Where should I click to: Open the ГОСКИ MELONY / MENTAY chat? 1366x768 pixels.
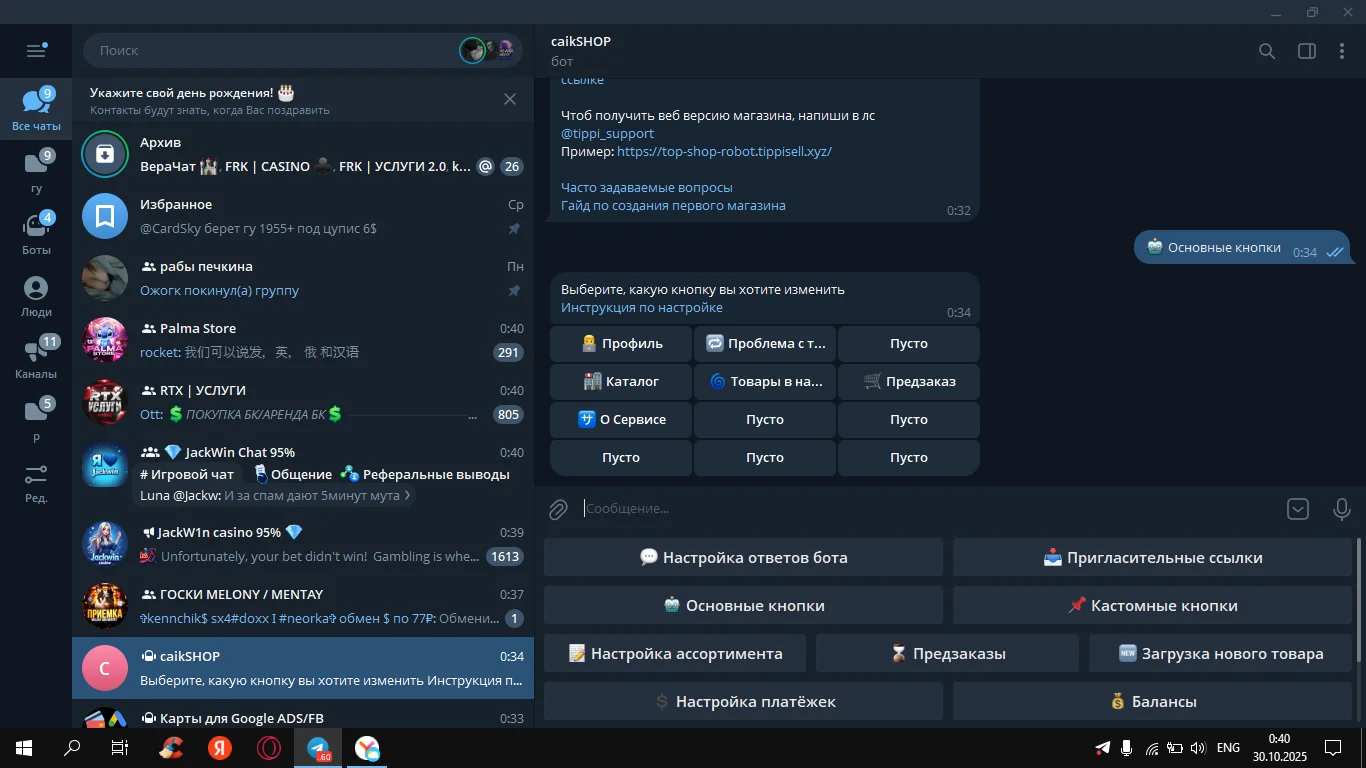(x=303, y=606)
